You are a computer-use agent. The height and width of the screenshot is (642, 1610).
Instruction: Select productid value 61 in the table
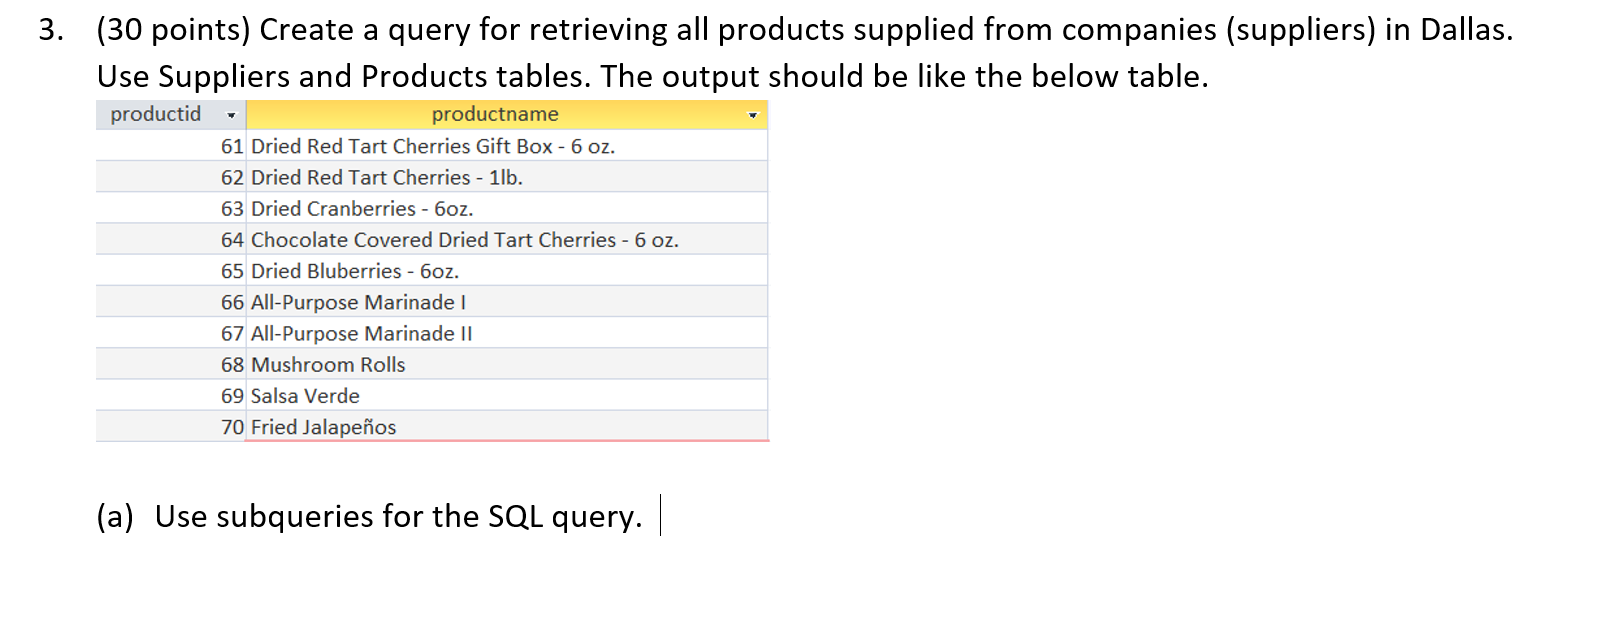point(231,147)
